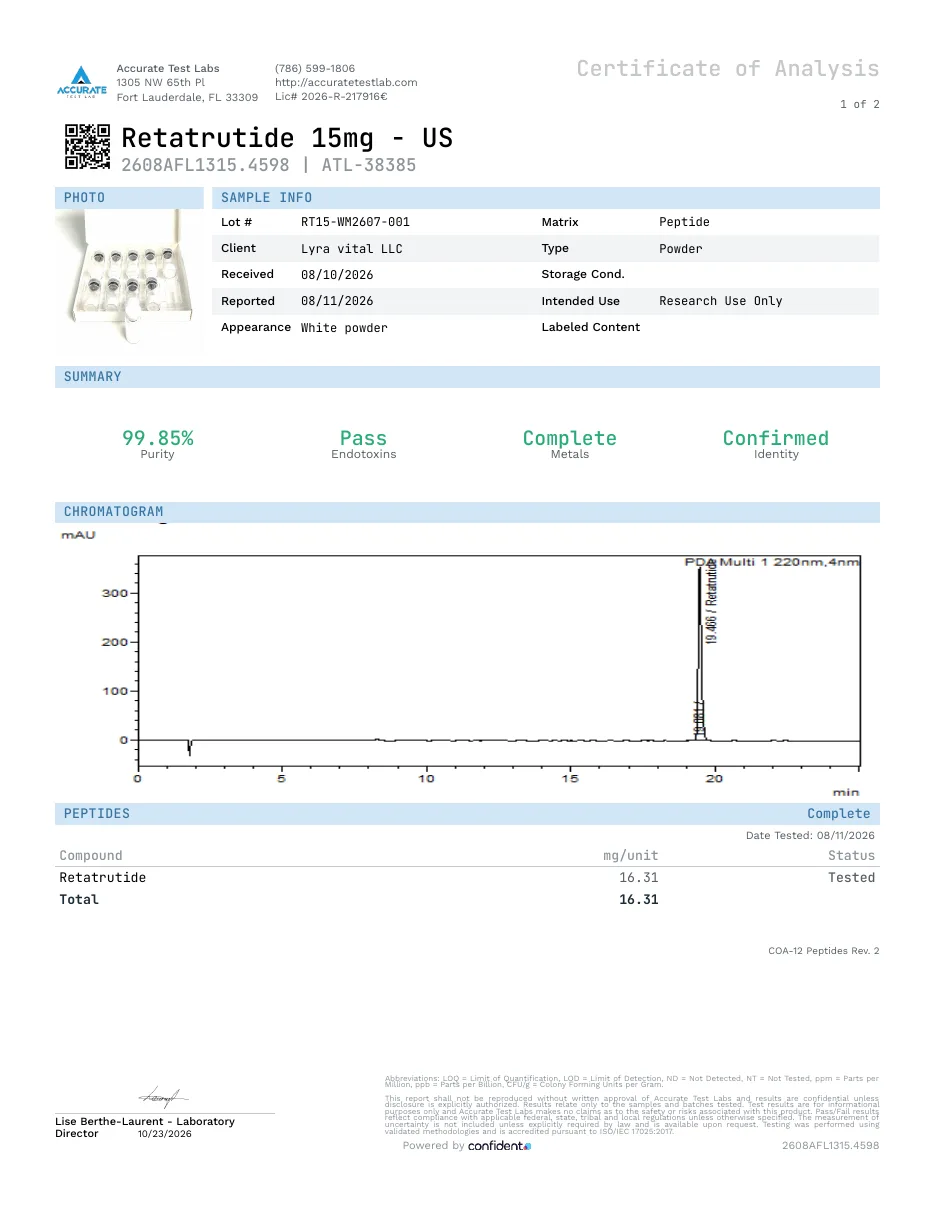Click the address line '1305 NW 65th Pl'
This screenshot has width=935, height=1210.
point(161,82)
